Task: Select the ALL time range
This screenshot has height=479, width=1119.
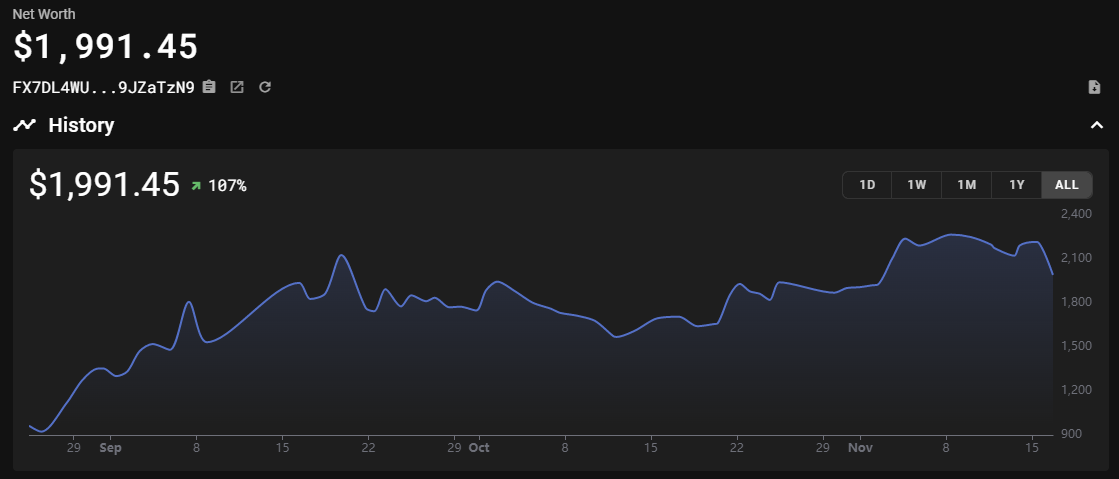Action: click(x=1066, y=185)
